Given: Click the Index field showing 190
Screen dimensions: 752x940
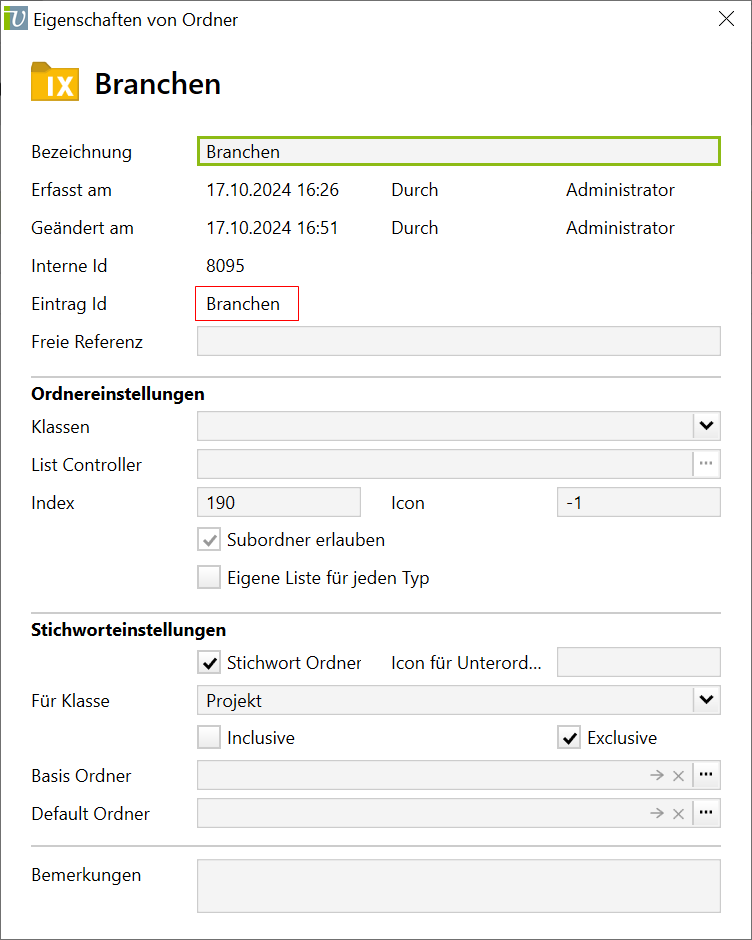Looking at the screenshot, I should 279,502.
